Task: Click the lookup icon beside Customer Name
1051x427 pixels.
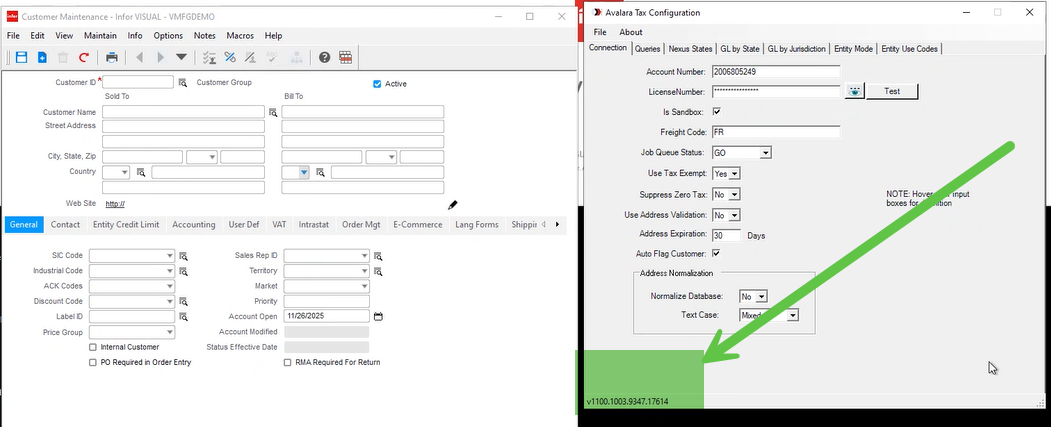Action: coord(273,113)
